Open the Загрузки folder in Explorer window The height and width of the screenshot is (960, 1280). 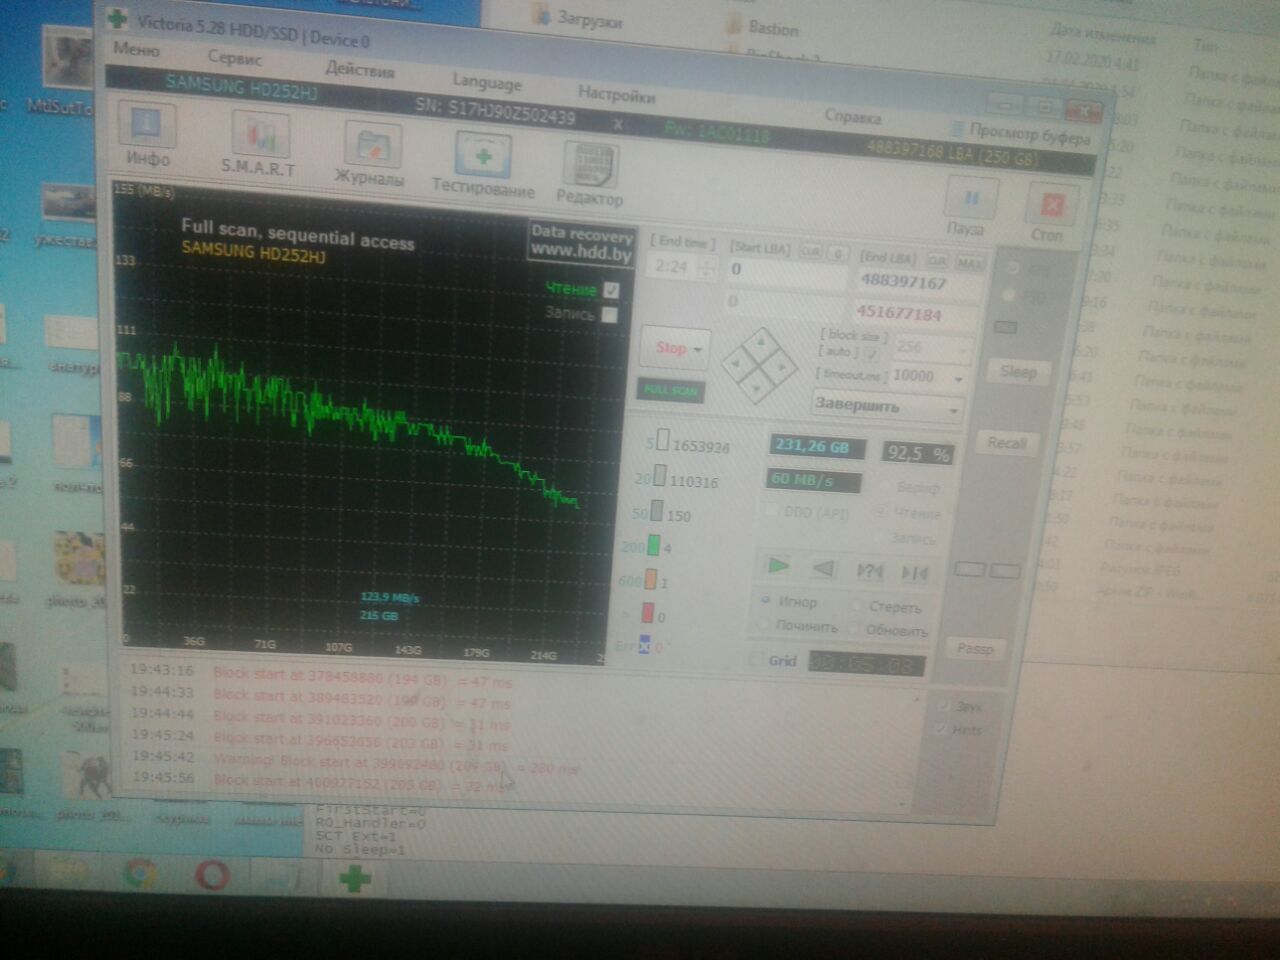tap(579, 17)
